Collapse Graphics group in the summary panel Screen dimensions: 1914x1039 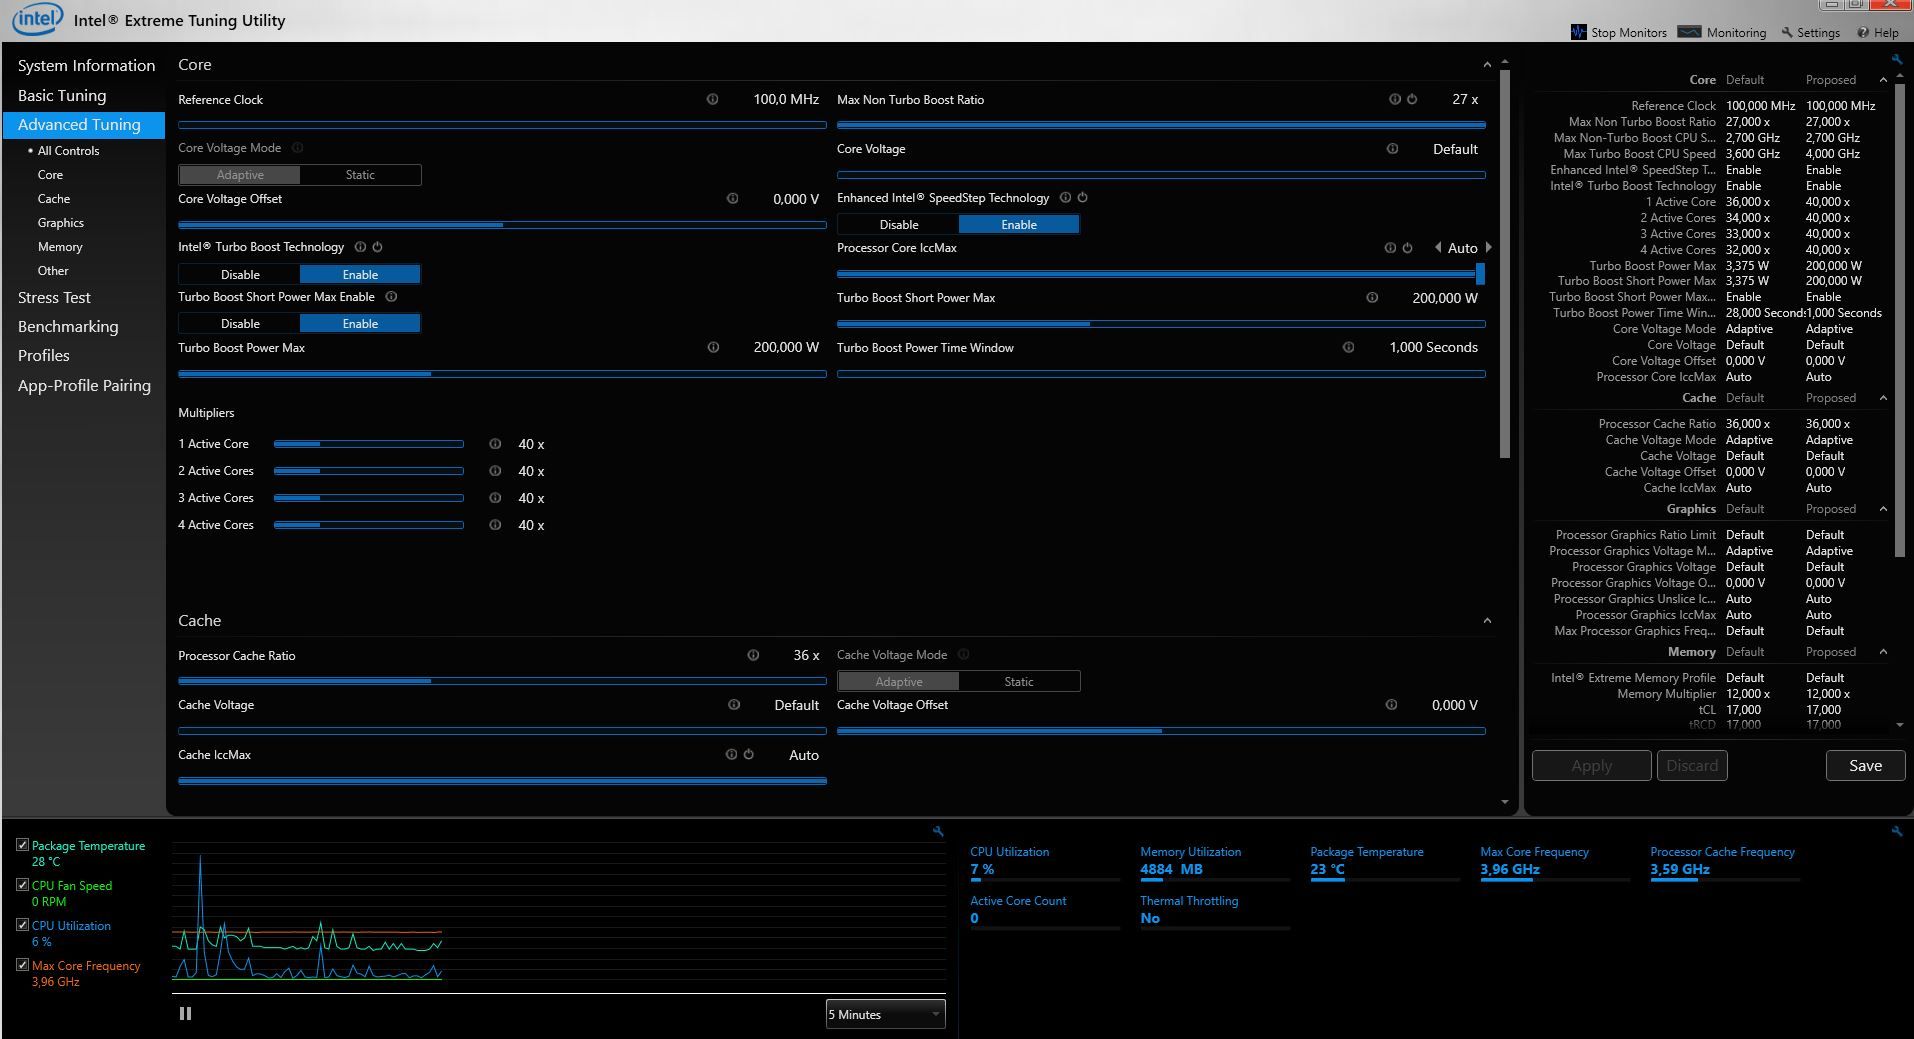click(x=1883, y=509)
